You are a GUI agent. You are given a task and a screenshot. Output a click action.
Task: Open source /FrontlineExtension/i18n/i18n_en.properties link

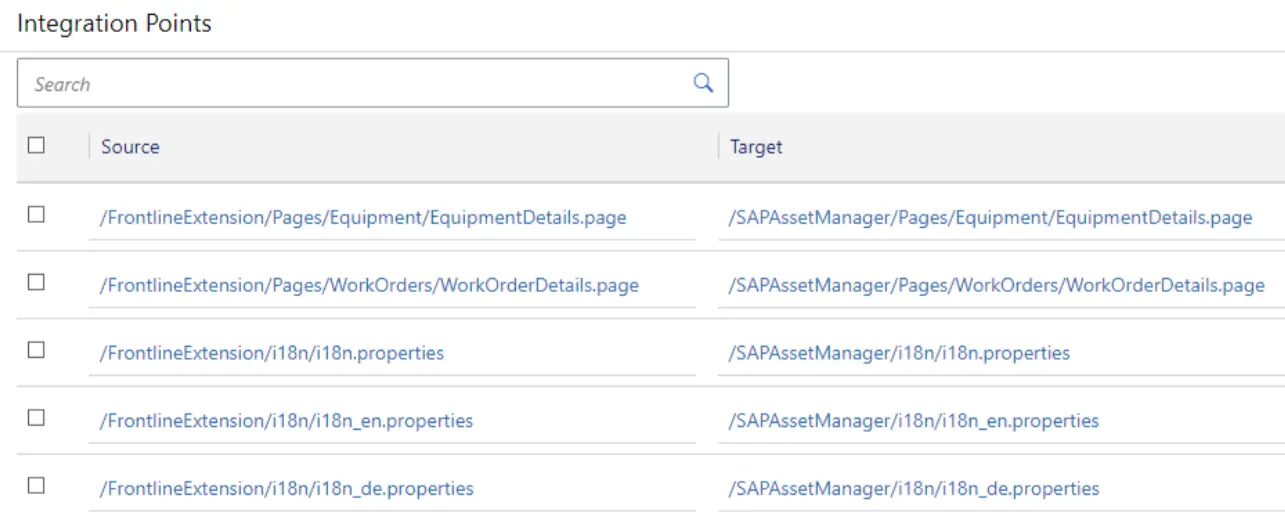click(286, 421)
